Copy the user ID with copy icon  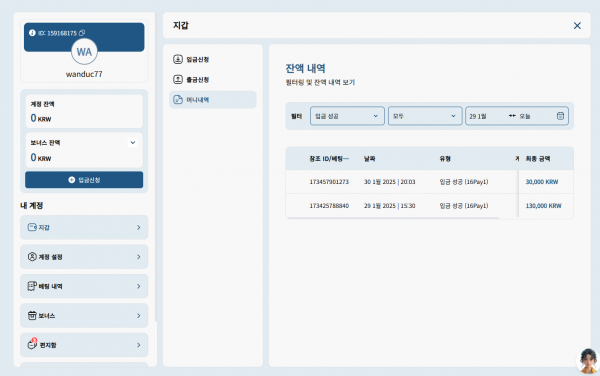coord(82,33)
